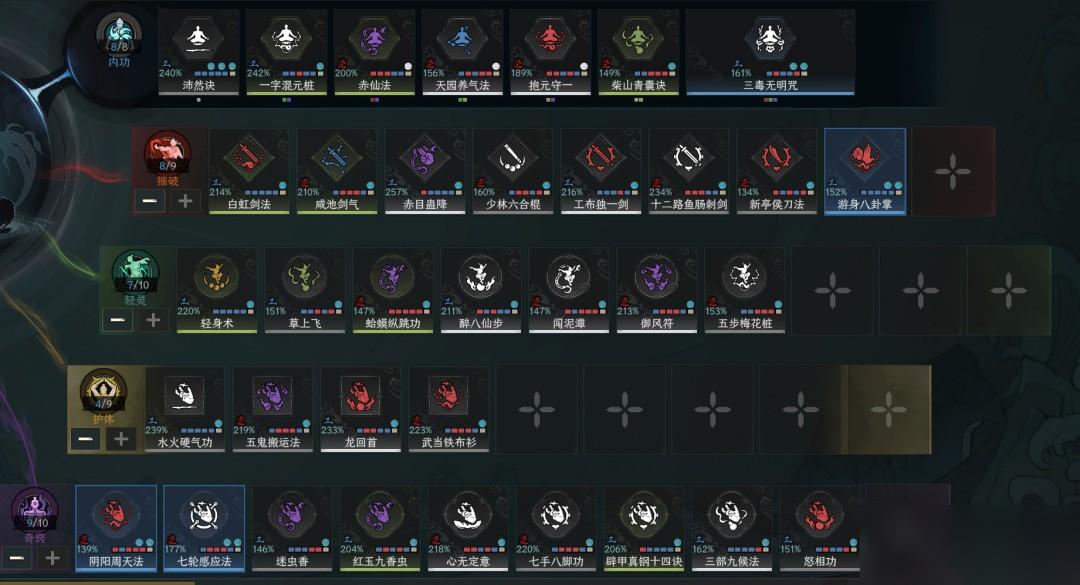This screenshot has width=1080, height=585.
Task: Choose the 游身八卦掌 highlighted skill
Action: (x=864, y=171)
